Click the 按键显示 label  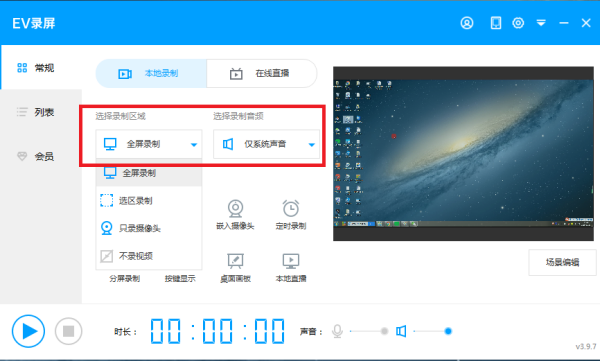180,279
